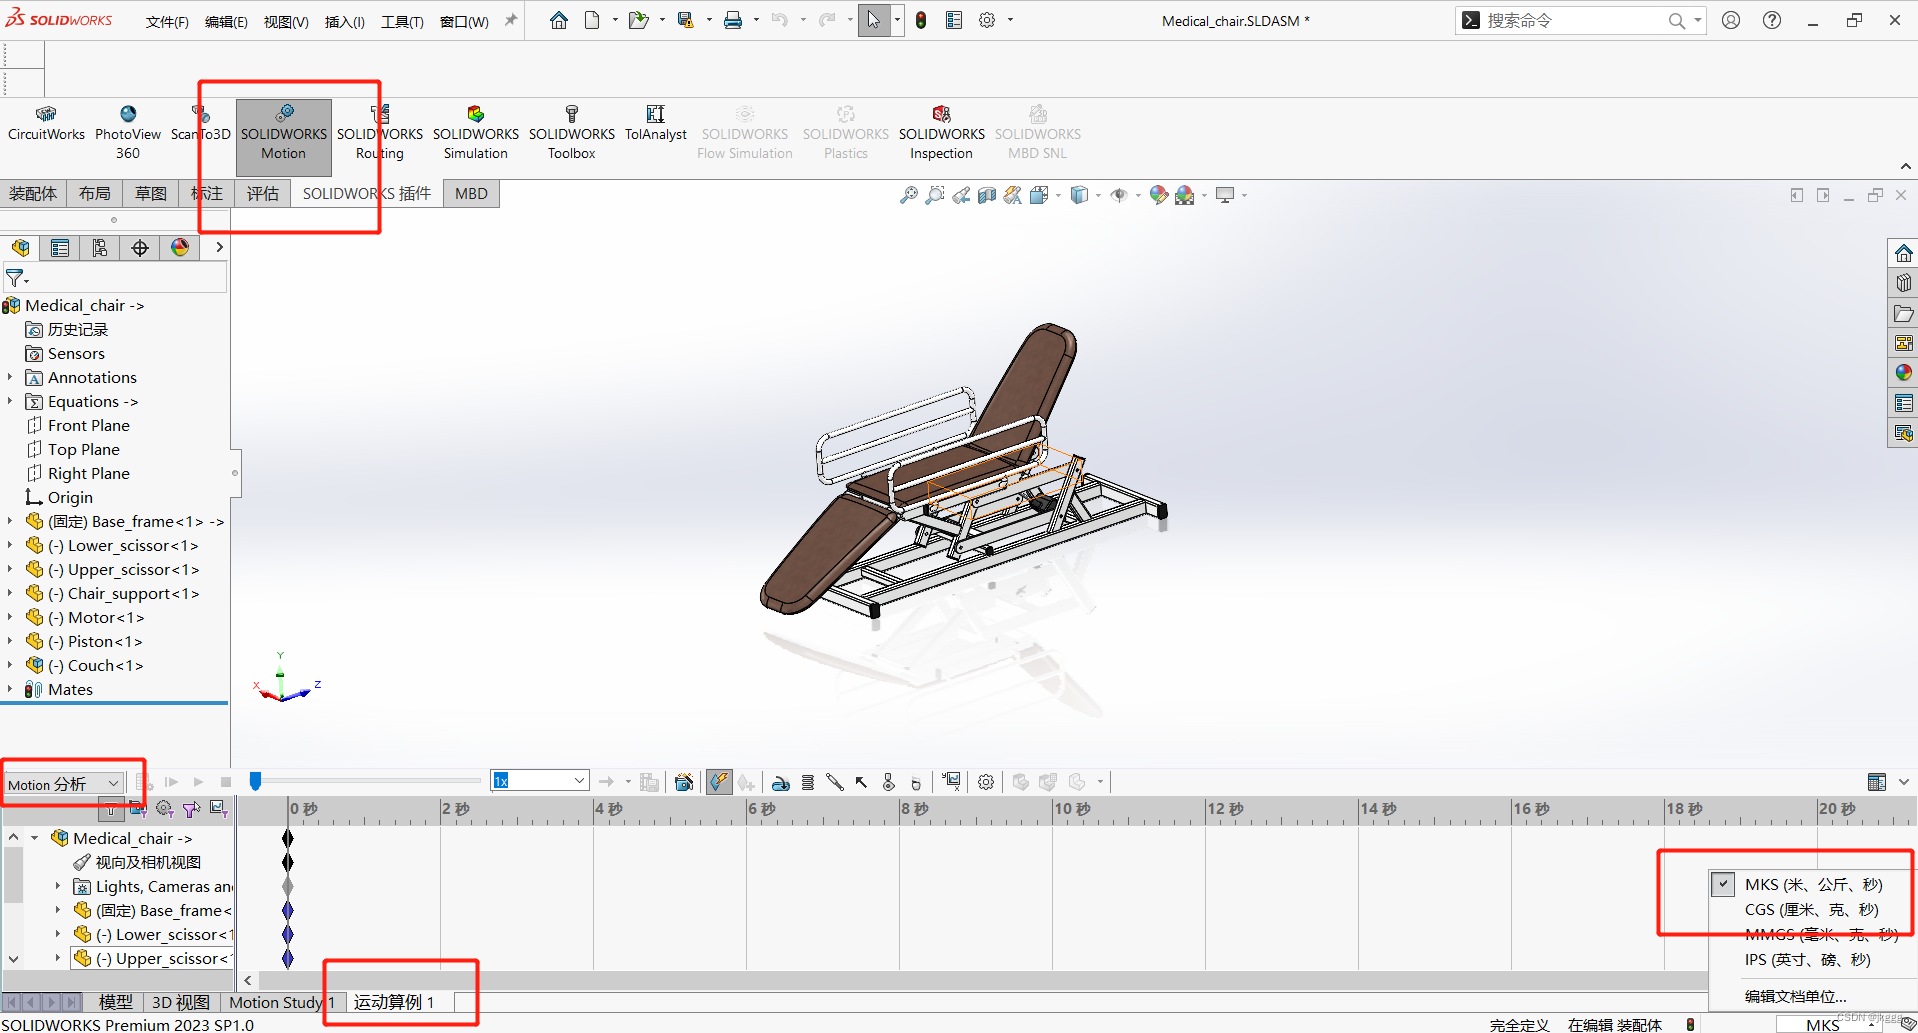Click the motion study time slider handle
Viewport: 1918px width, 1033px height.
coord(255,781)
